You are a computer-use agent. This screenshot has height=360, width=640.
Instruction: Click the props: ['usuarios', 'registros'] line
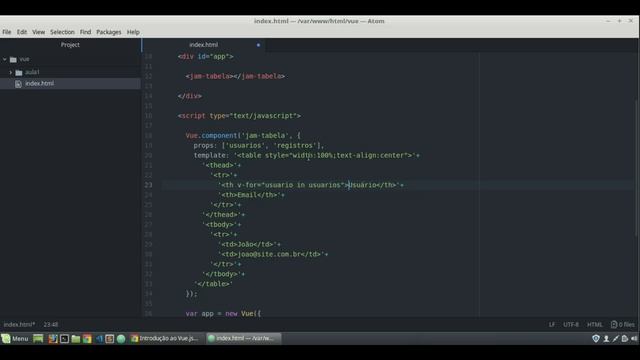pos(259,145)
